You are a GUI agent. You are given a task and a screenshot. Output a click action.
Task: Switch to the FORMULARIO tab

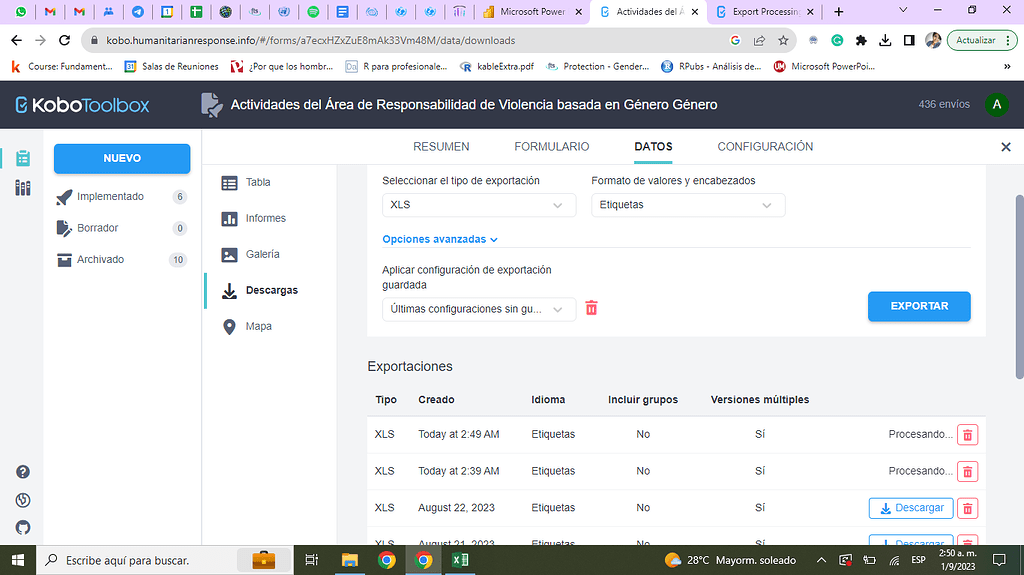coord(551,146)
